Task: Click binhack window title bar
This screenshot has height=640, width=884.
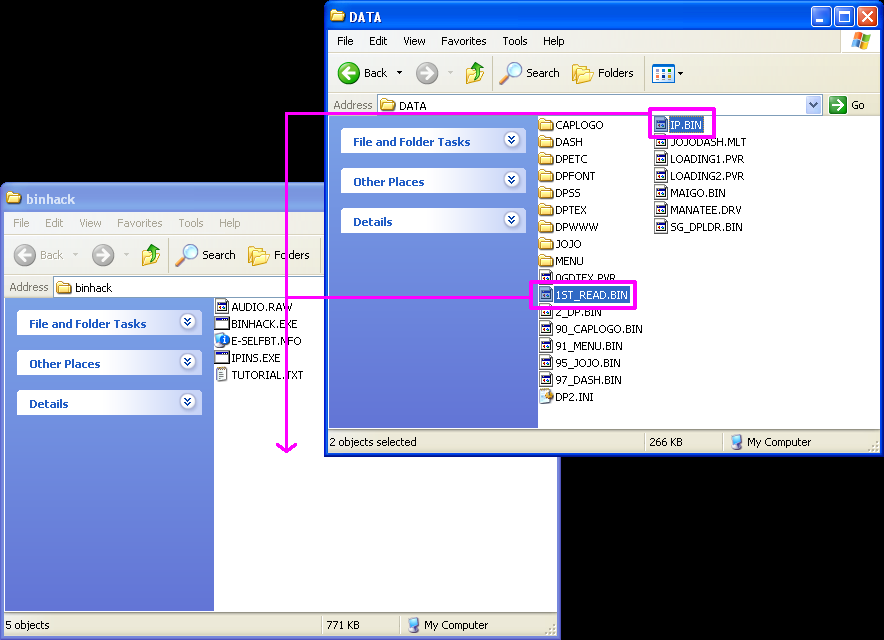Action: pos(163,198)
